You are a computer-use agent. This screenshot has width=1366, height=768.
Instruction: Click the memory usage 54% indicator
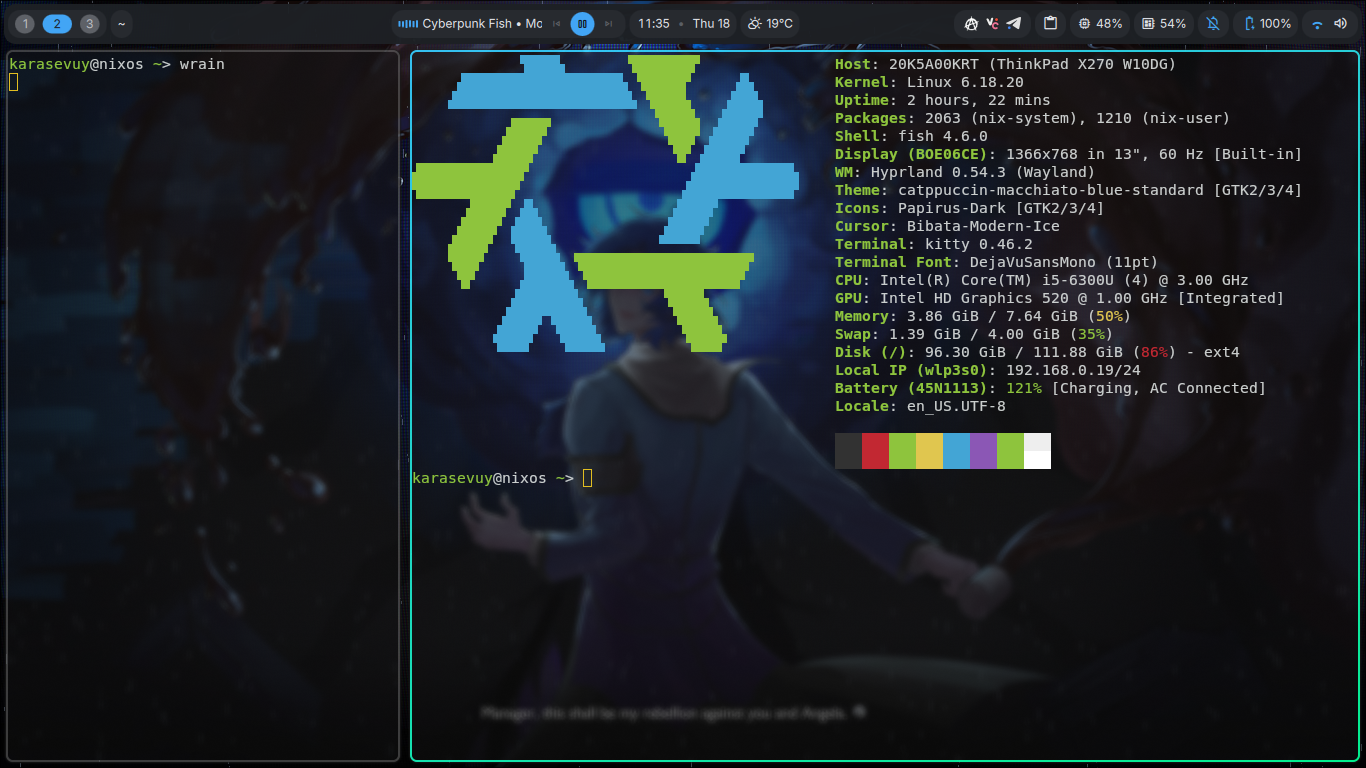point(1164,23)
